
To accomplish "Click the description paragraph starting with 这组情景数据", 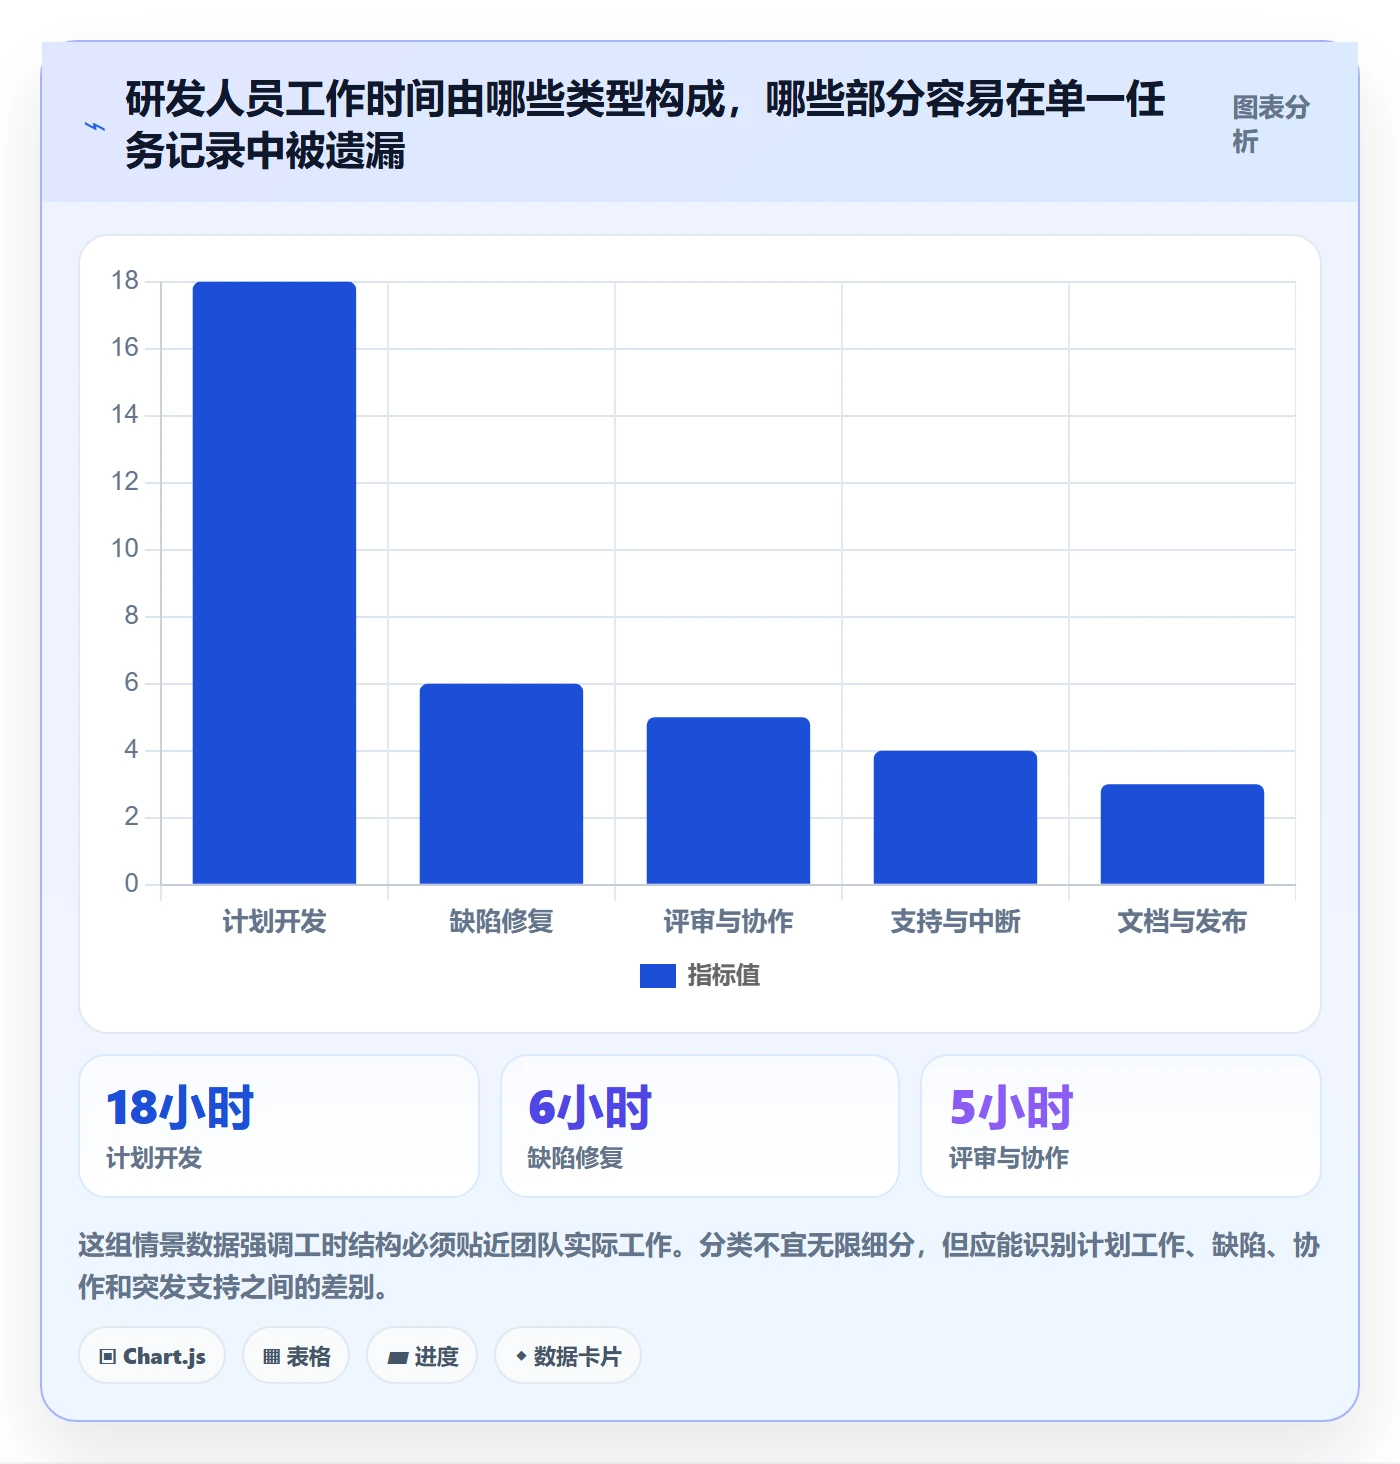I will click(x=699, y=1266).
